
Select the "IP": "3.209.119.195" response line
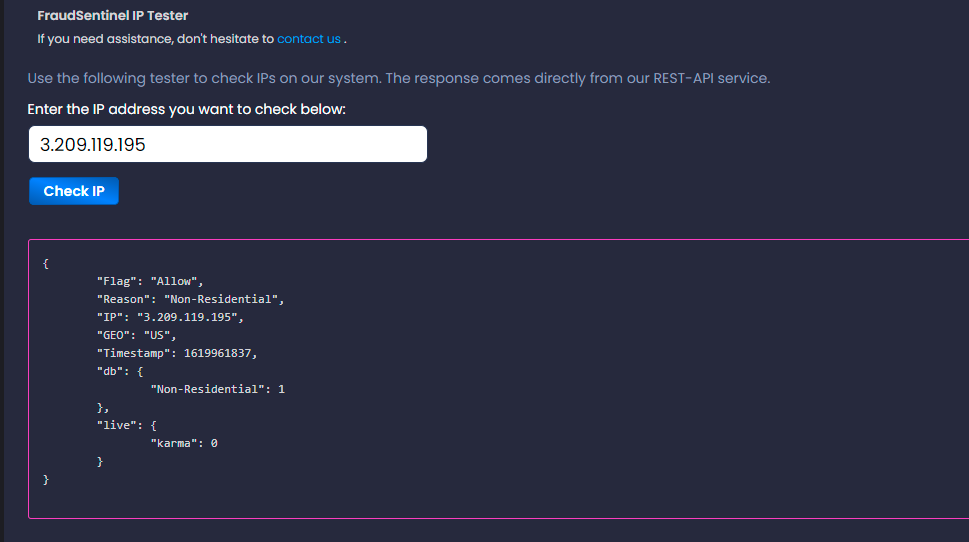[x=170, y=317]
